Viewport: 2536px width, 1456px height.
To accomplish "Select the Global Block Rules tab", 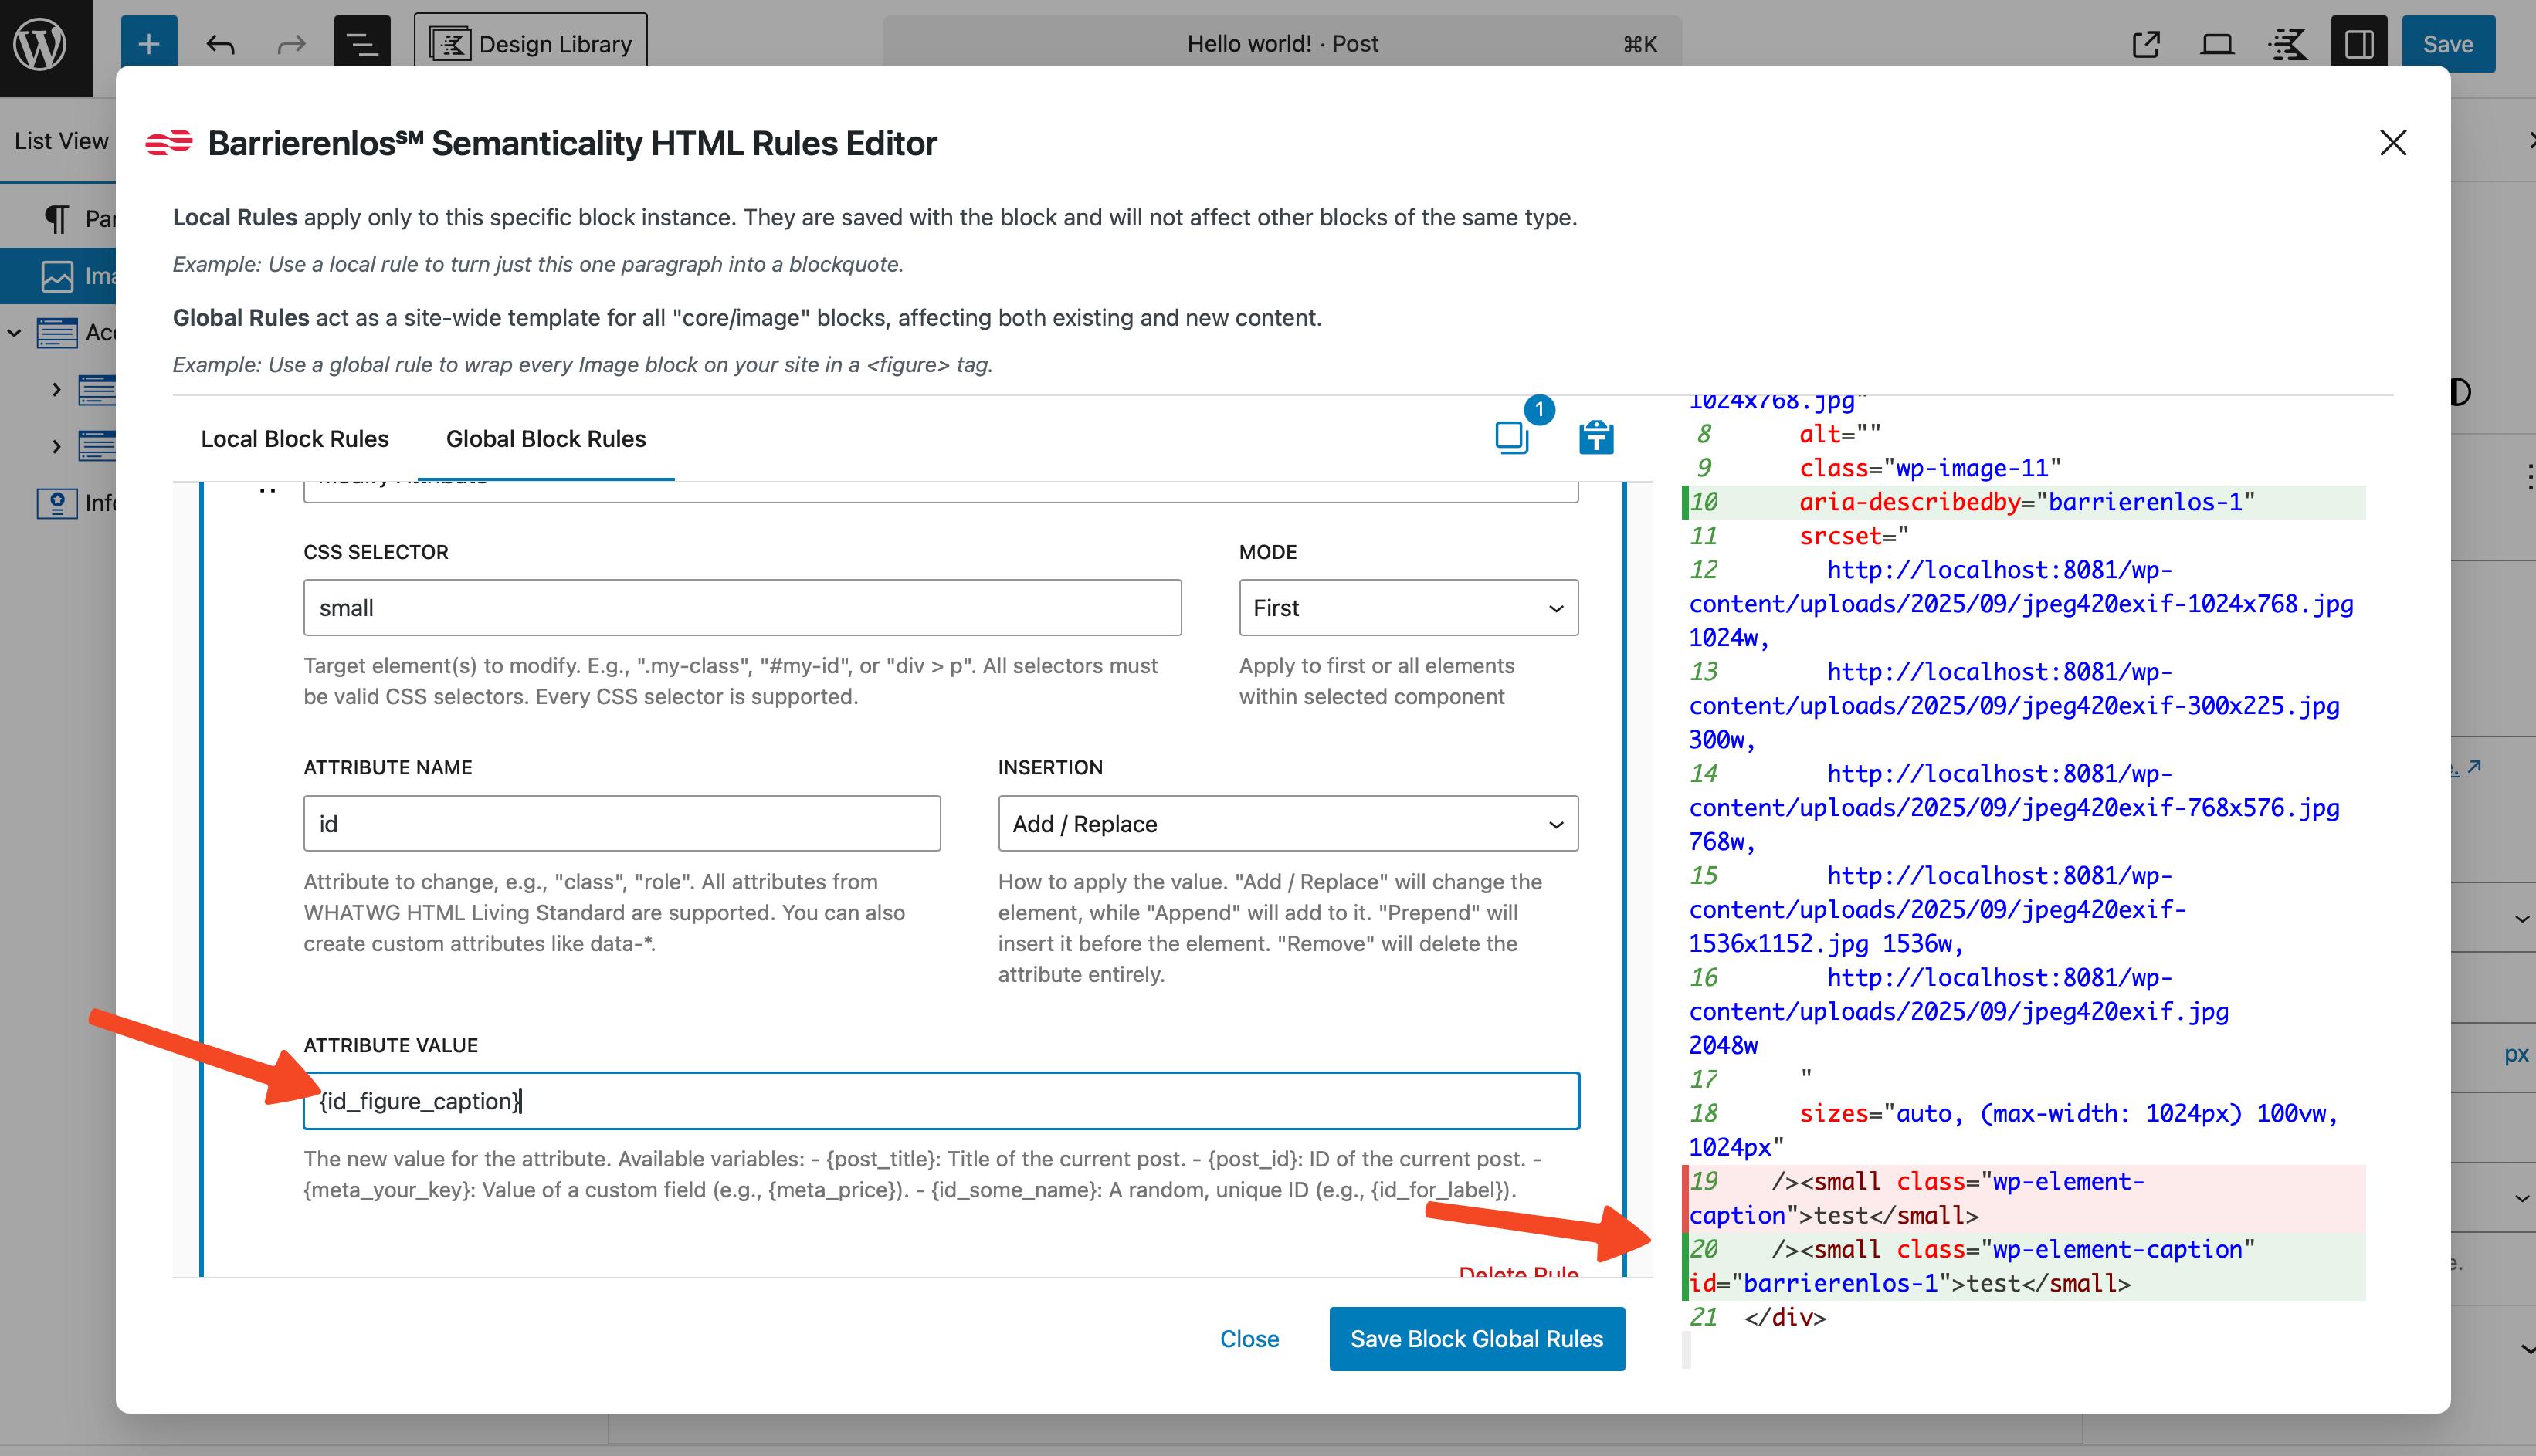I will click(x=545, y=439).
